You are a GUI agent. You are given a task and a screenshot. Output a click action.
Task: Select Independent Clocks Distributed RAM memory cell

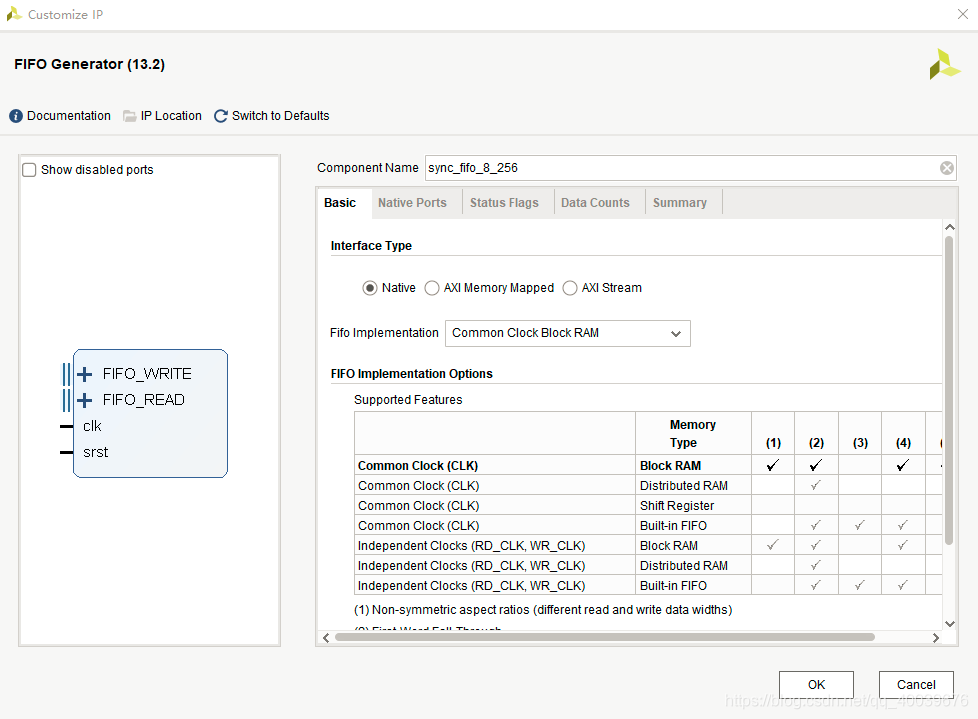click(693, 566)
